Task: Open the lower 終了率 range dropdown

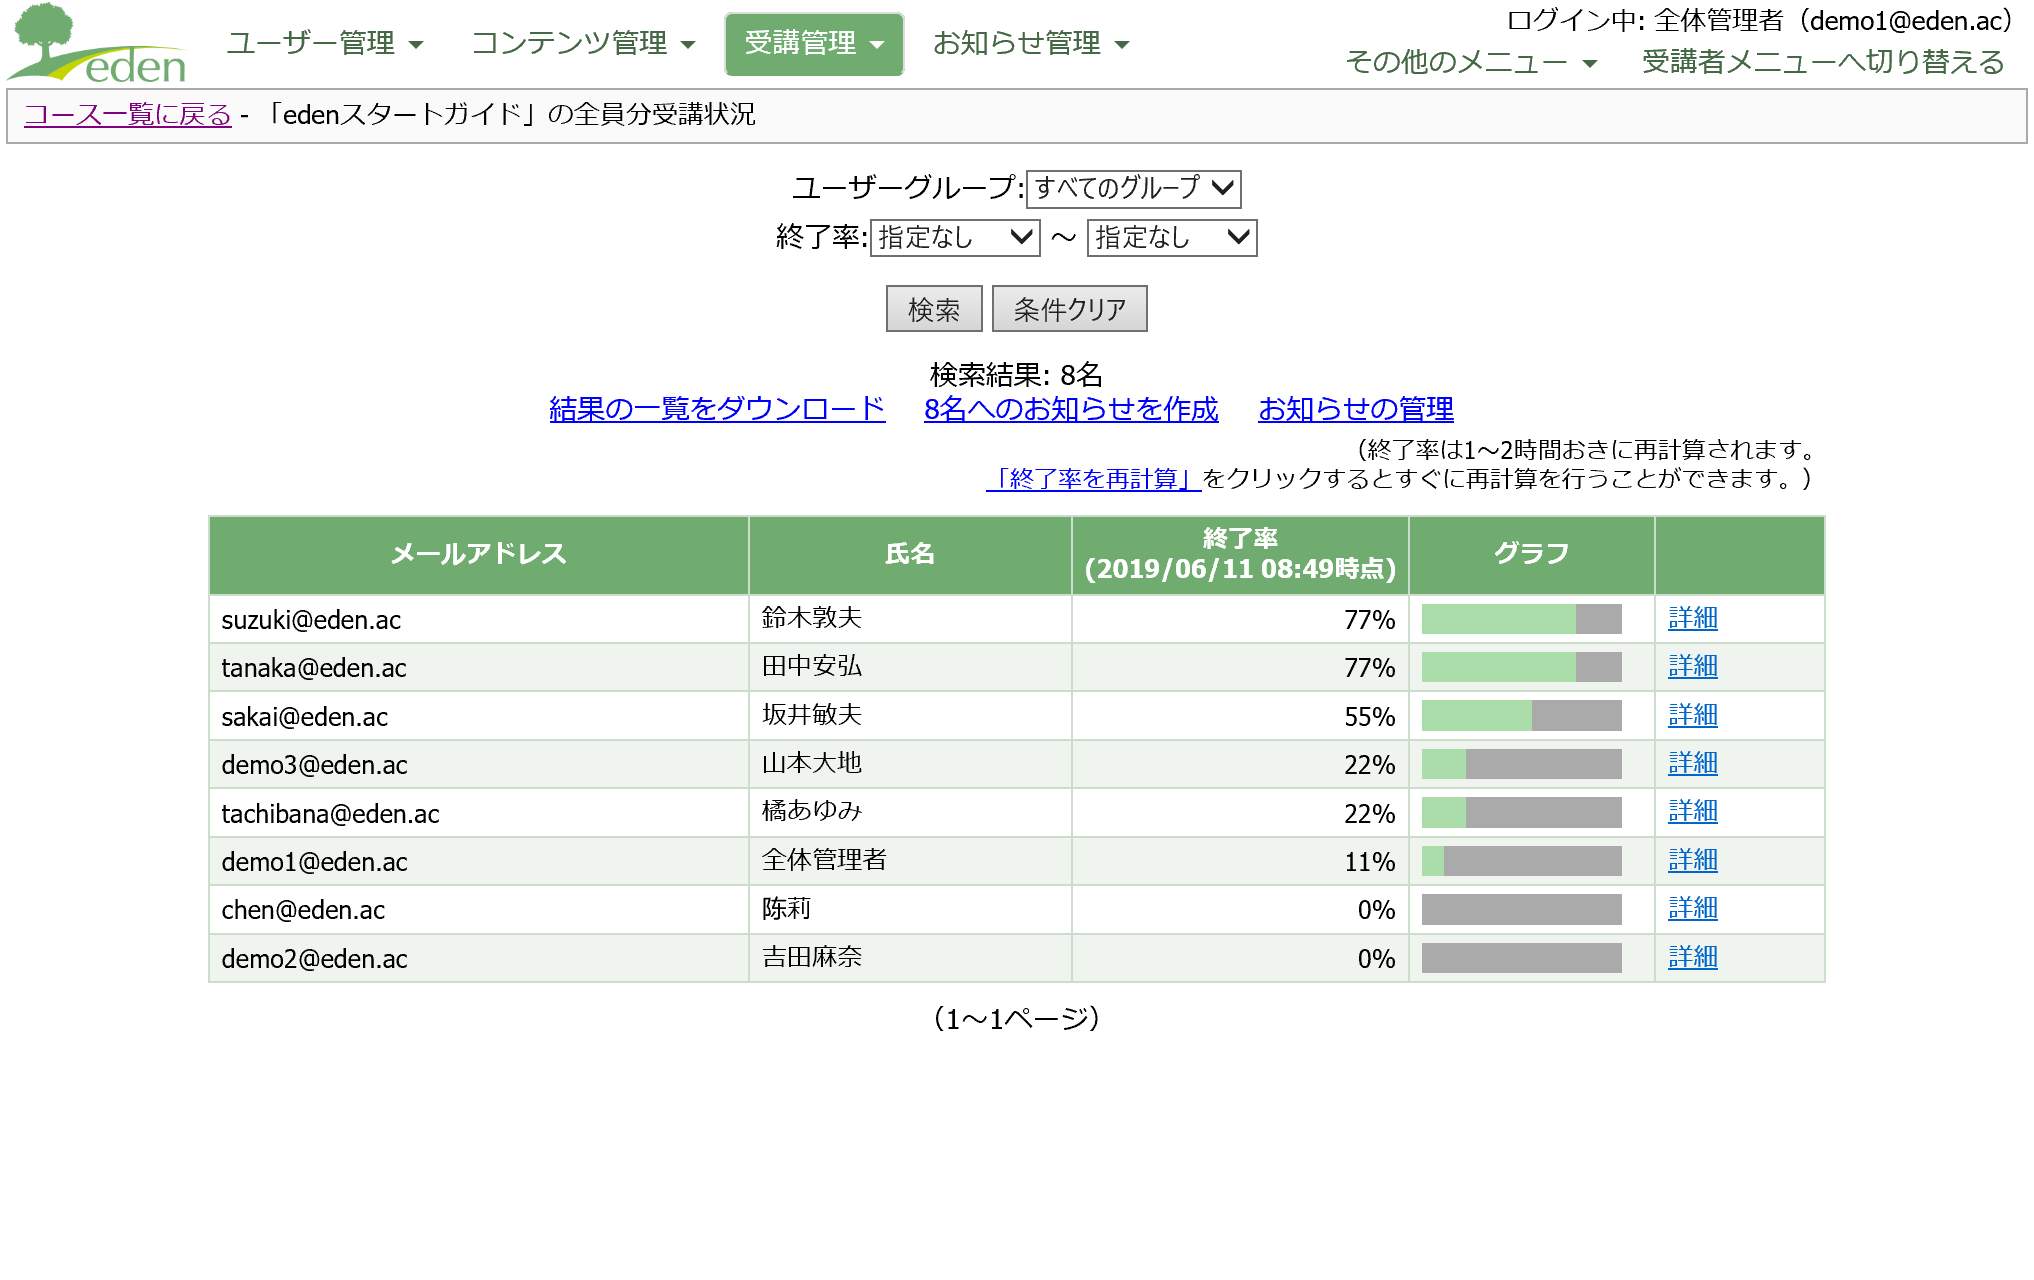Action: click(955, 238)
